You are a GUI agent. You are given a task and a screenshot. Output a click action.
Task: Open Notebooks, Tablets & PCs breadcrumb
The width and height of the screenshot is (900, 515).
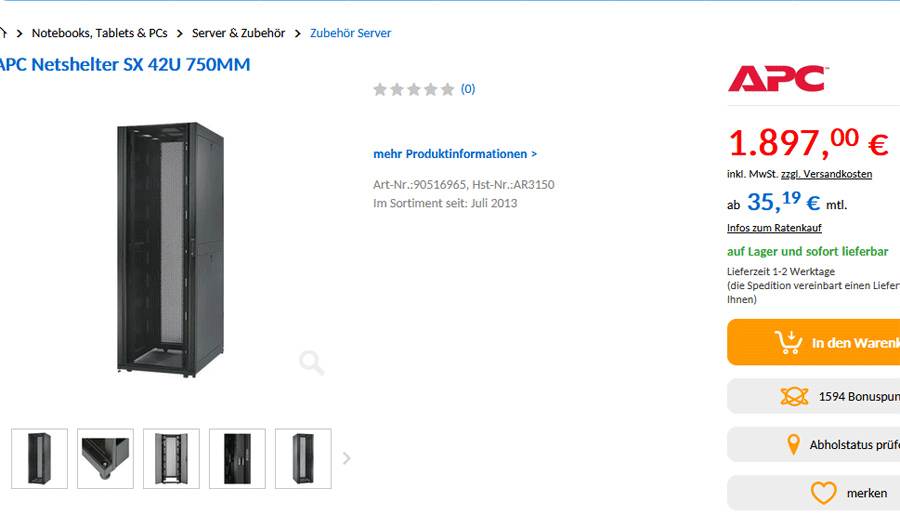coord(99,33)
